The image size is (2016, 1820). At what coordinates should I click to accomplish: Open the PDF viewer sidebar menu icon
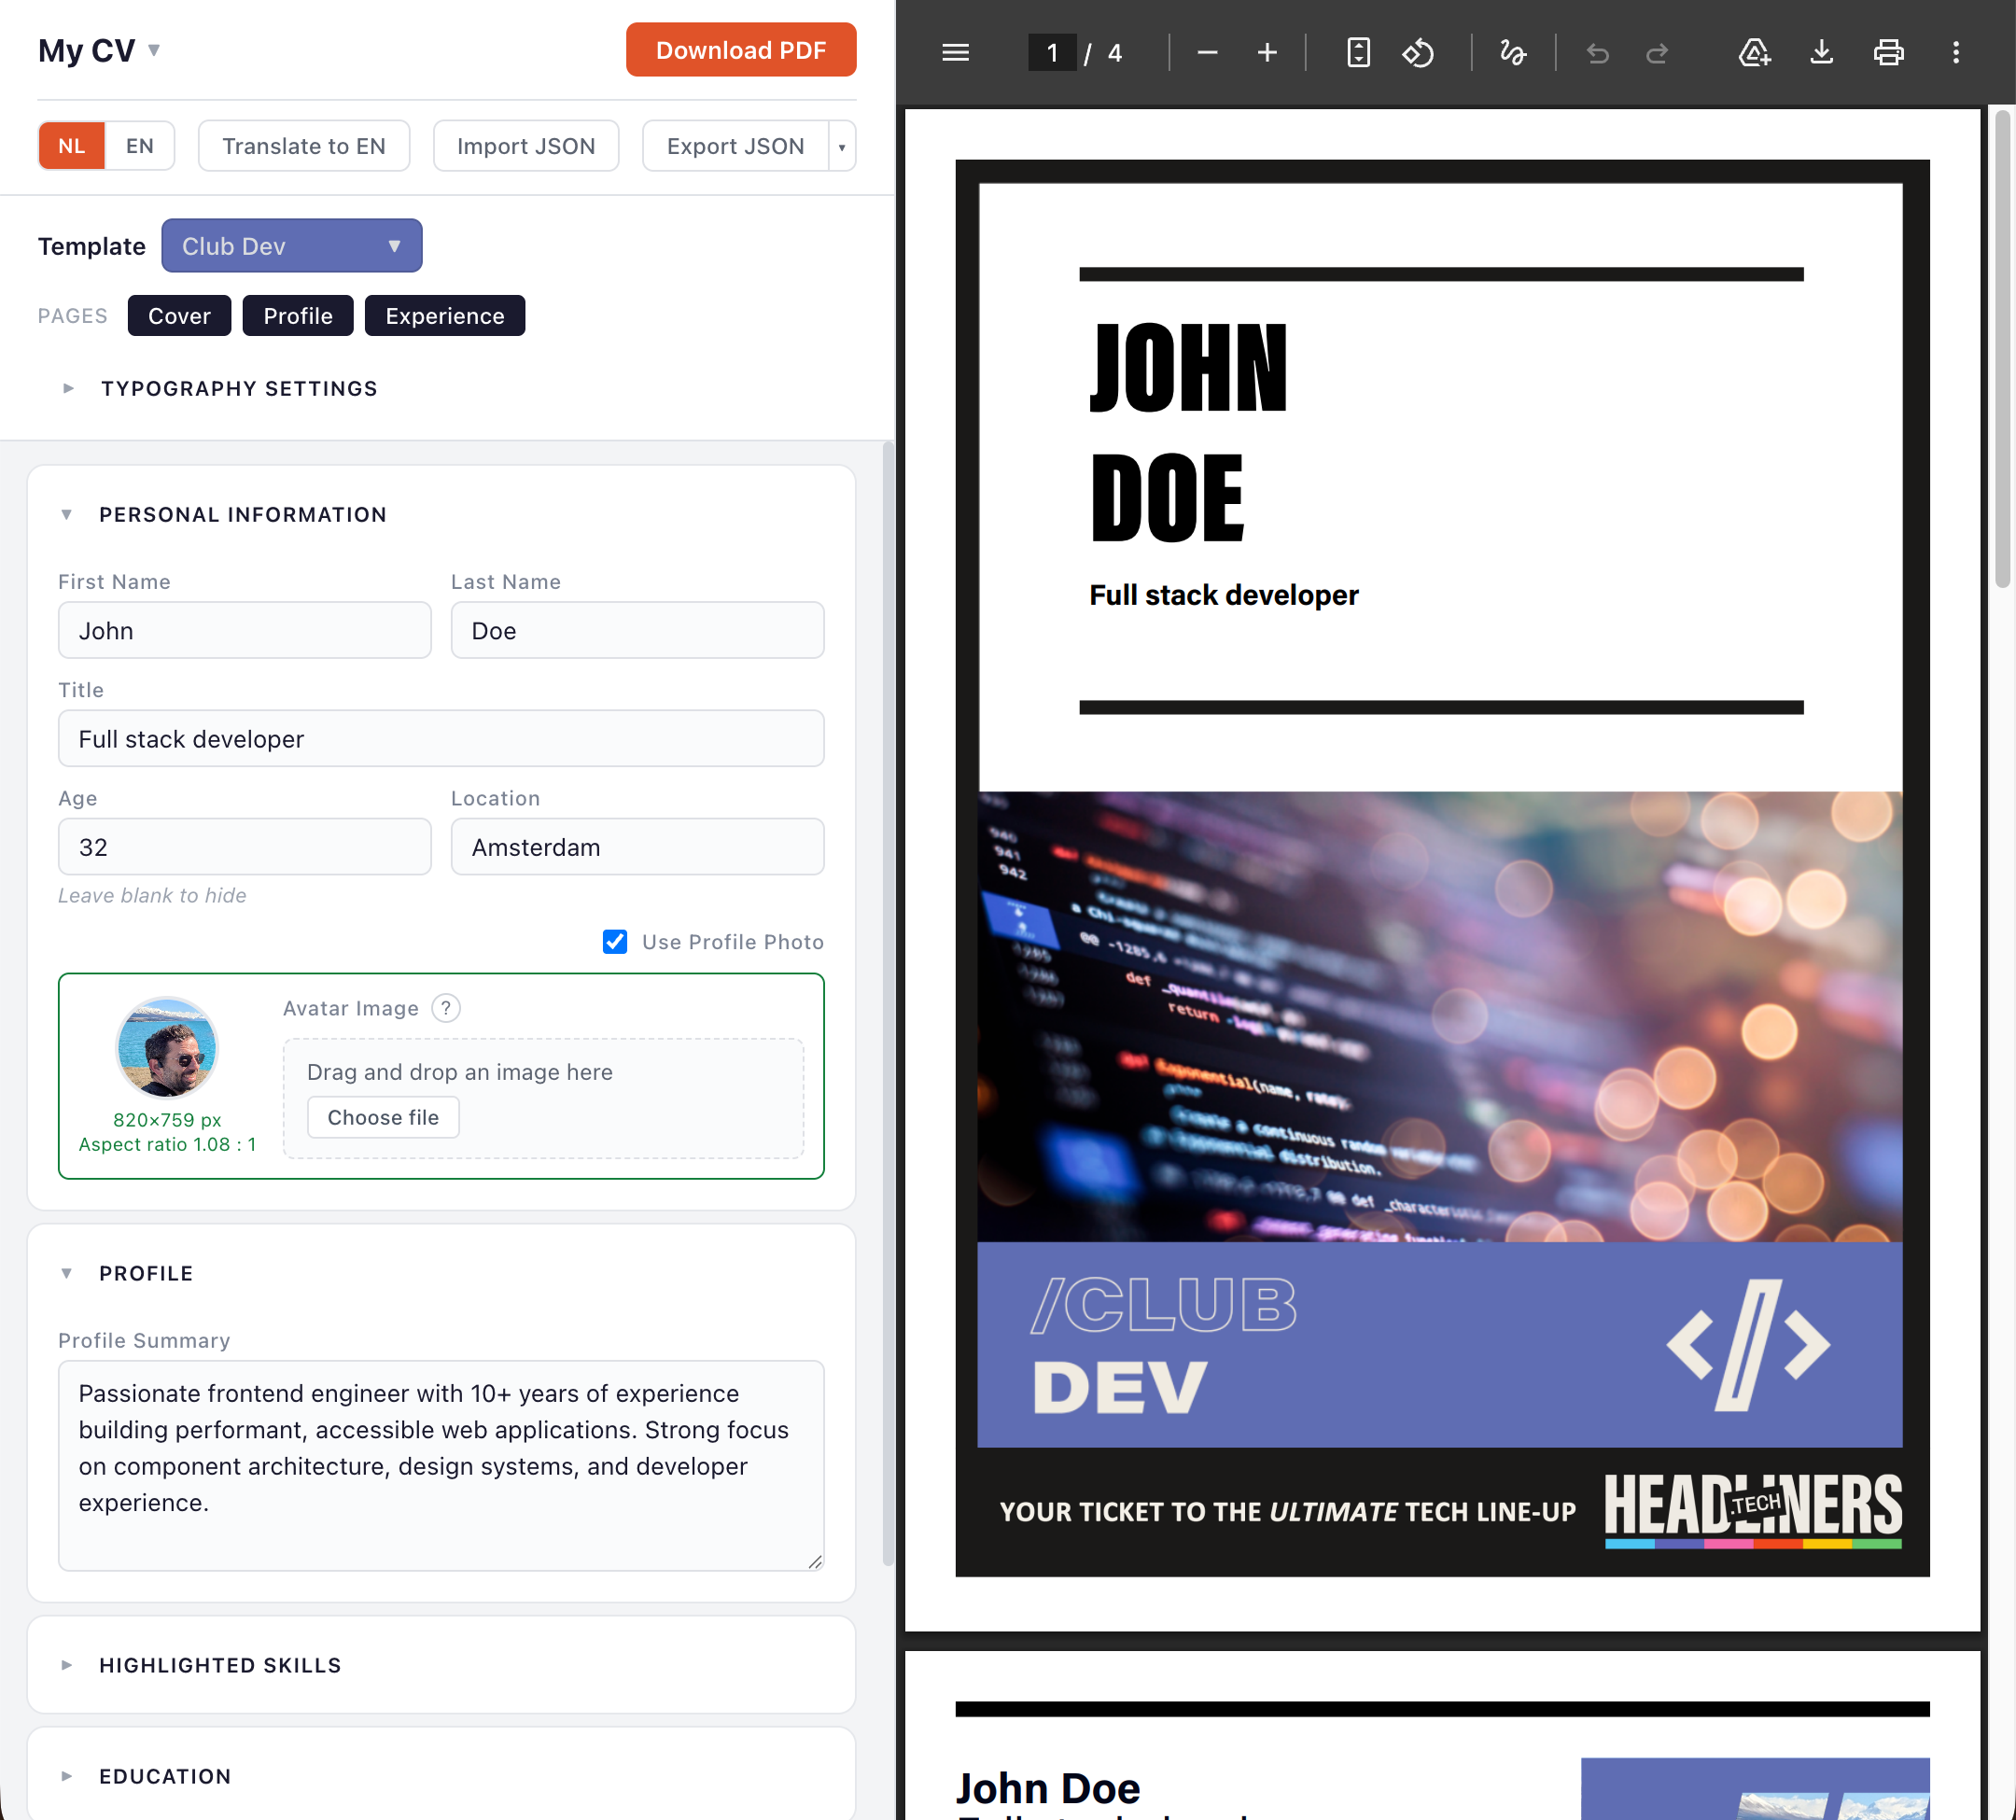955,52
